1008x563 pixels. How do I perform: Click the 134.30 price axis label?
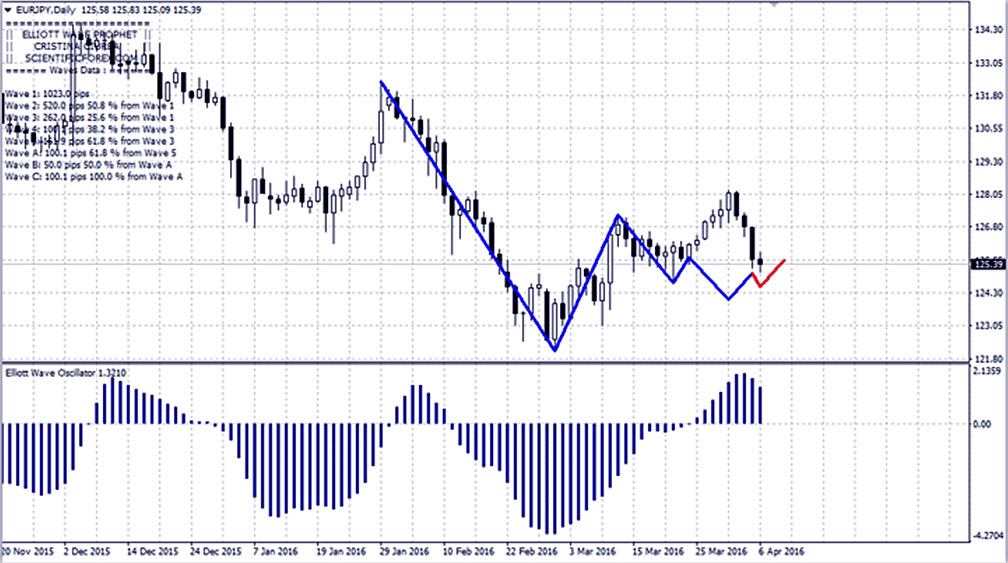click(x=988, y=31)
